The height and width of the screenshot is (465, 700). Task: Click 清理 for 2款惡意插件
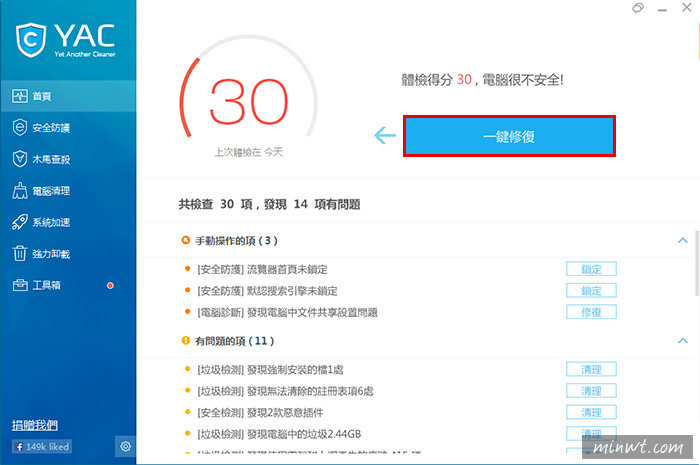click(591, 412)
